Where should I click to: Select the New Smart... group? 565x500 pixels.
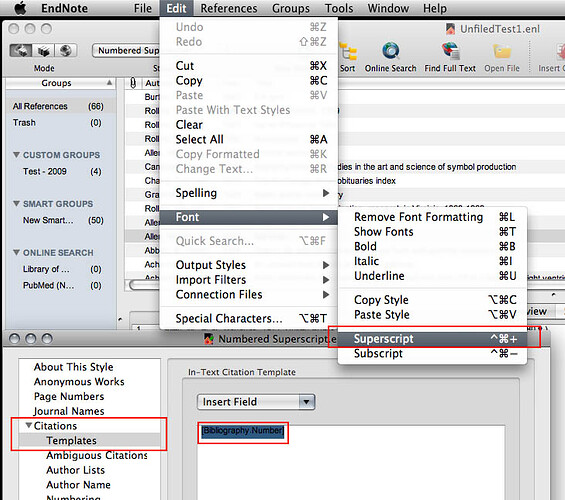(x=60, y=220)
